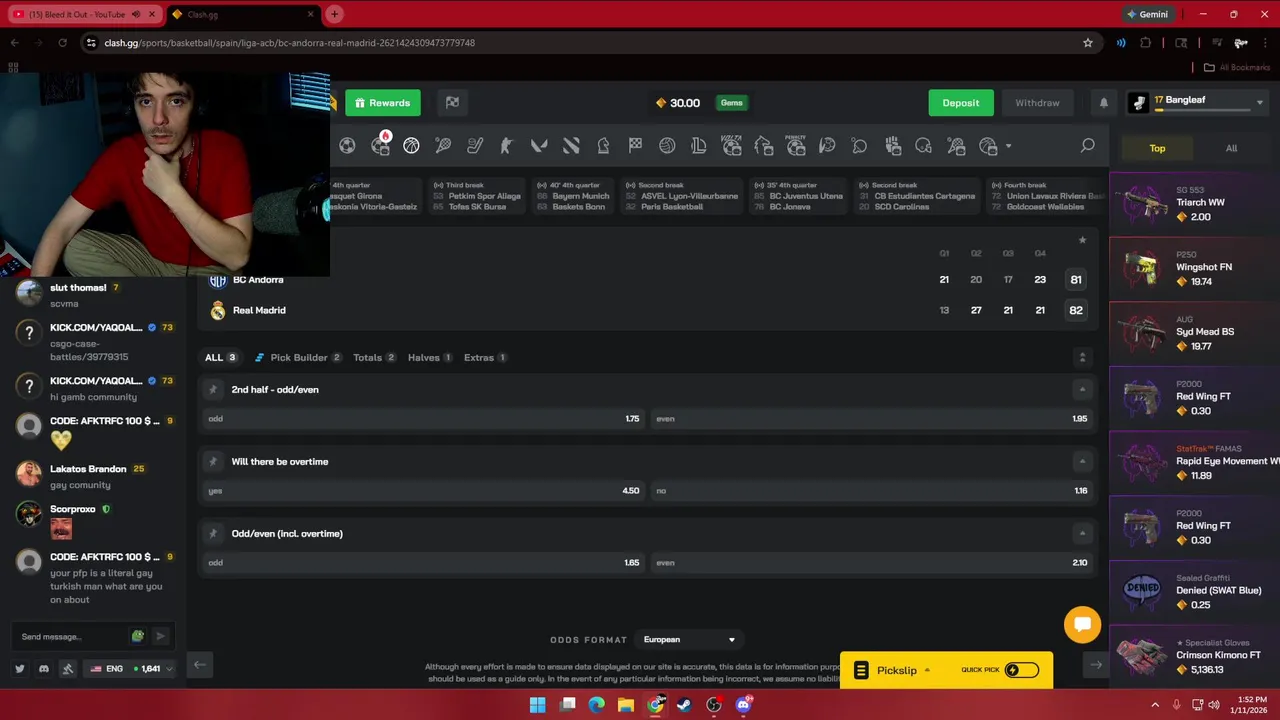
Task: Collapse the Odd/even incl. overtime market
Action: click(x=1082, y=533)
